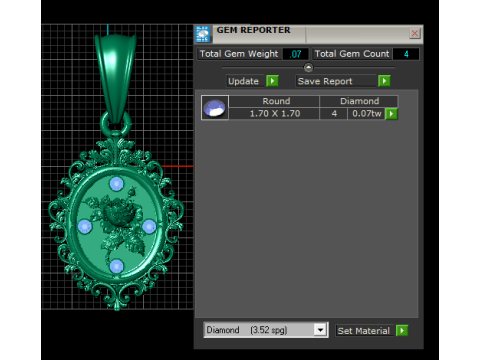Screen dimensions: 480x360
Task: Click the carved rose in pendant center
Action: coord(119,213)
